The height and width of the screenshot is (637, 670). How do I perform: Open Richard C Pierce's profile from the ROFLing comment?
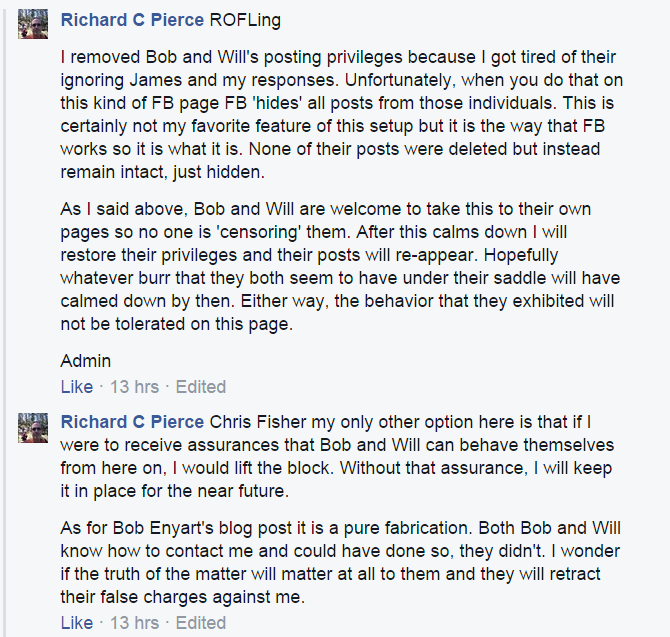pos(132,21)
